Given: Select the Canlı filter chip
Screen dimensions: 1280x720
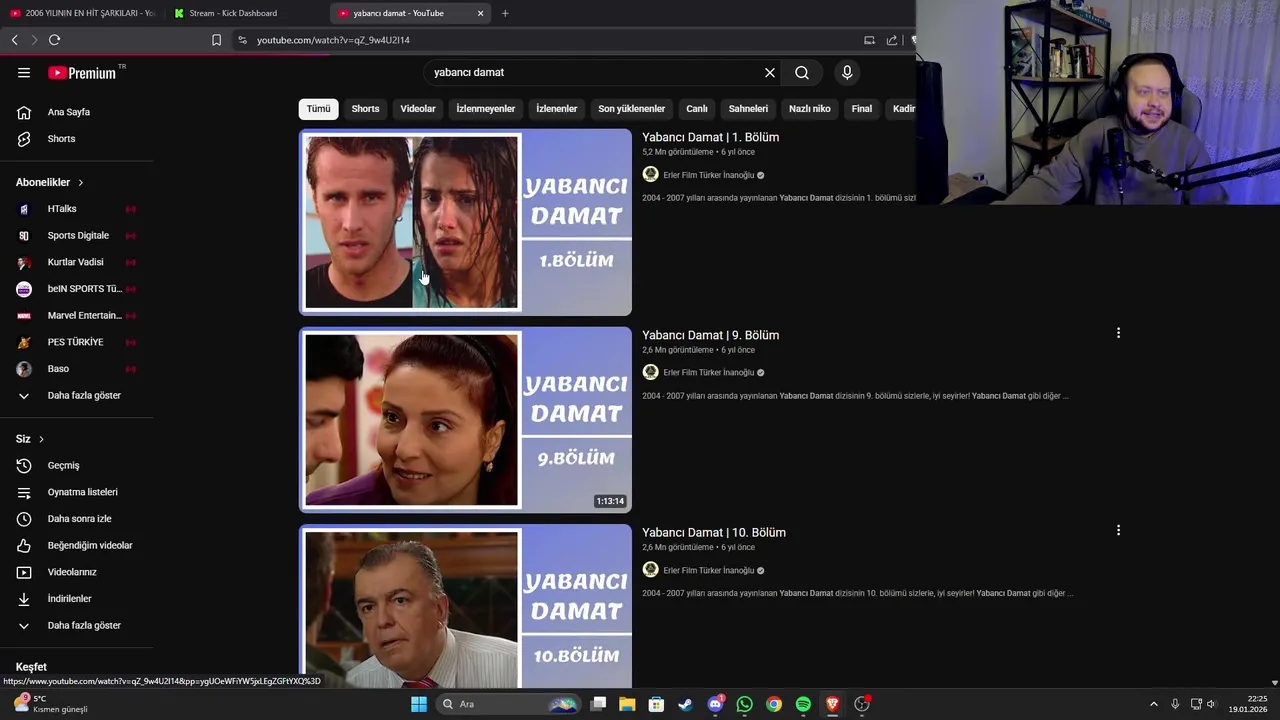Looking at the screenshot, I should pyautogui.click(x=697, y=109).
